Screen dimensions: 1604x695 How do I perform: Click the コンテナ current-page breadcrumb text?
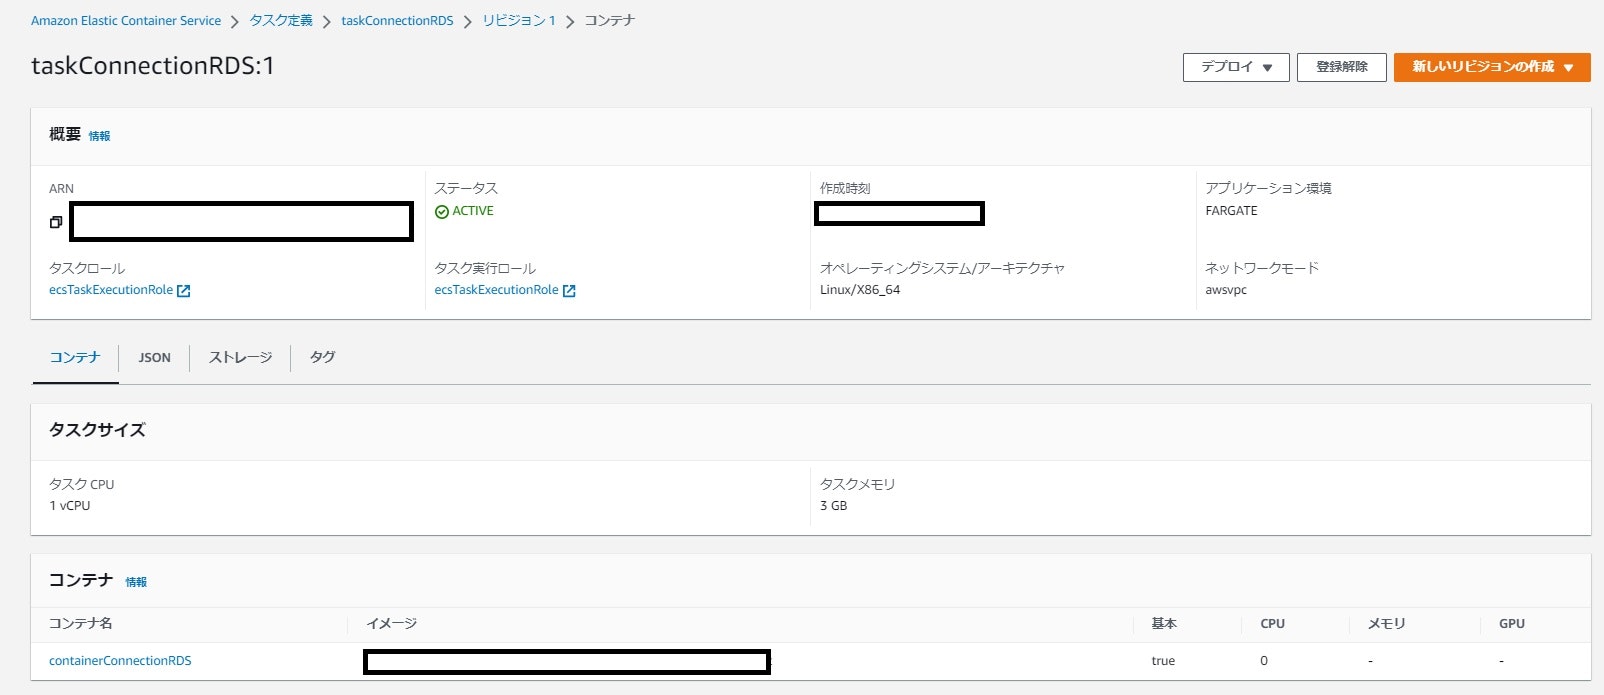click(610, 21)
